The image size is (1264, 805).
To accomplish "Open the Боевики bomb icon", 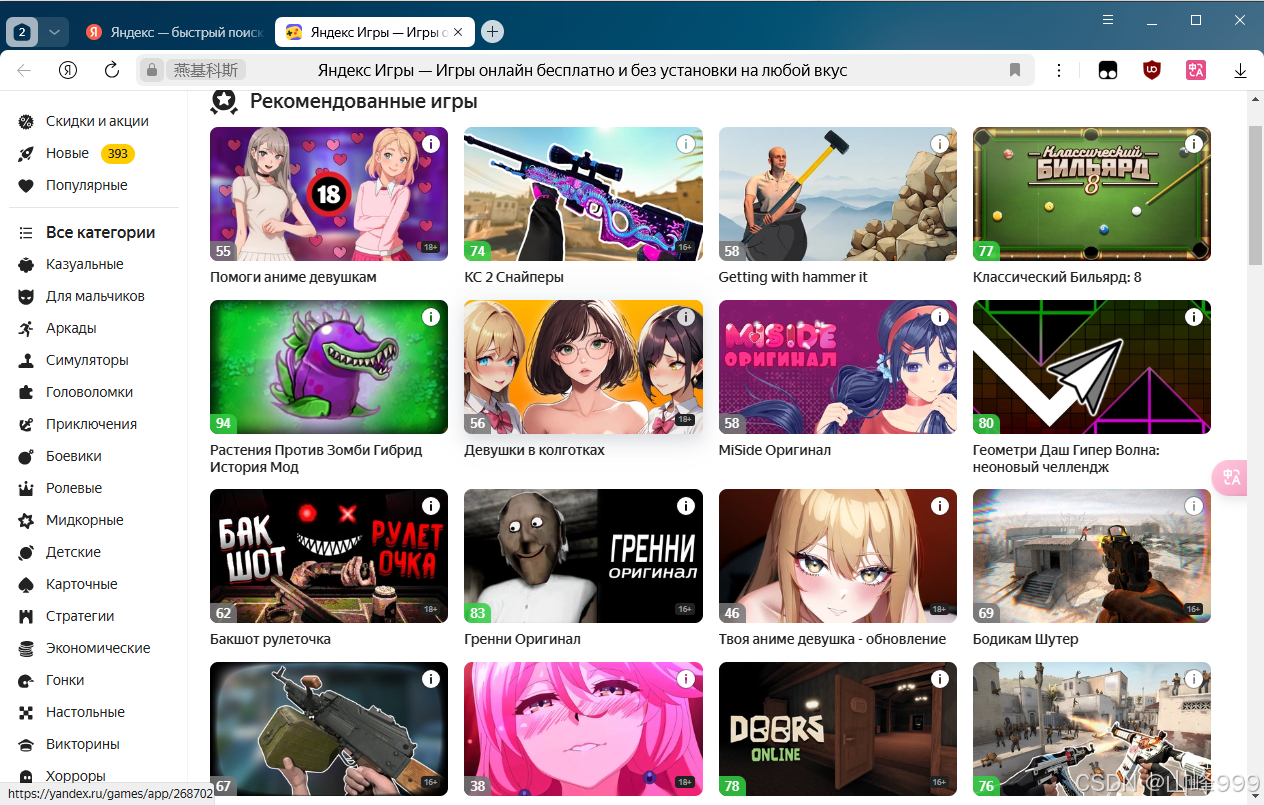I will point(27,456).
